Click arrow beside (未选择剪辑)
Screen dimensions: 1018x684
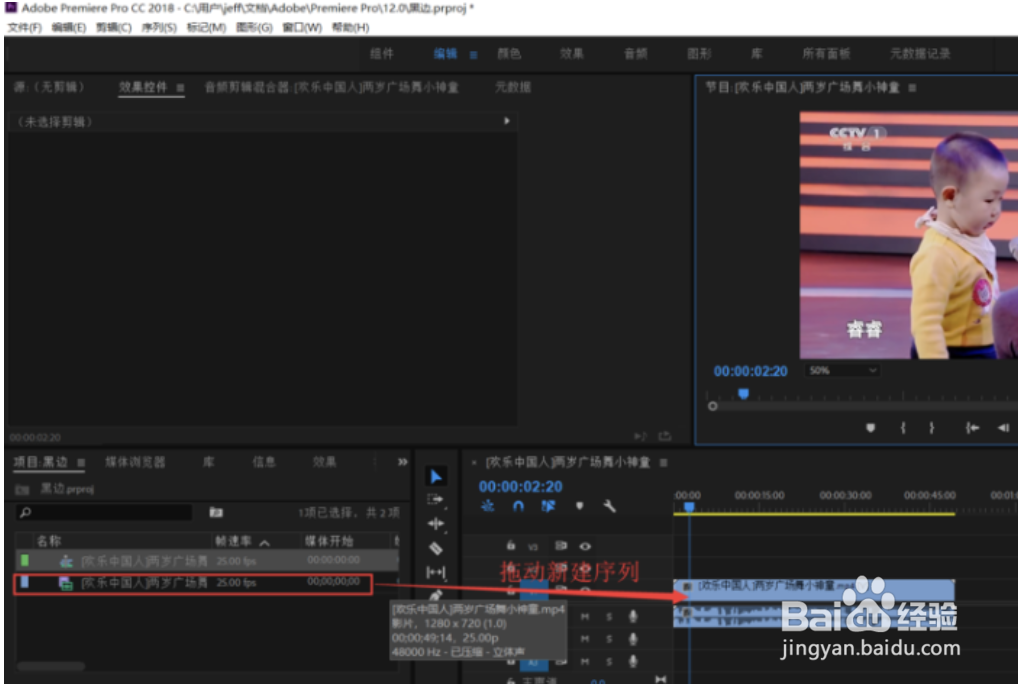(x=506, y=121)
